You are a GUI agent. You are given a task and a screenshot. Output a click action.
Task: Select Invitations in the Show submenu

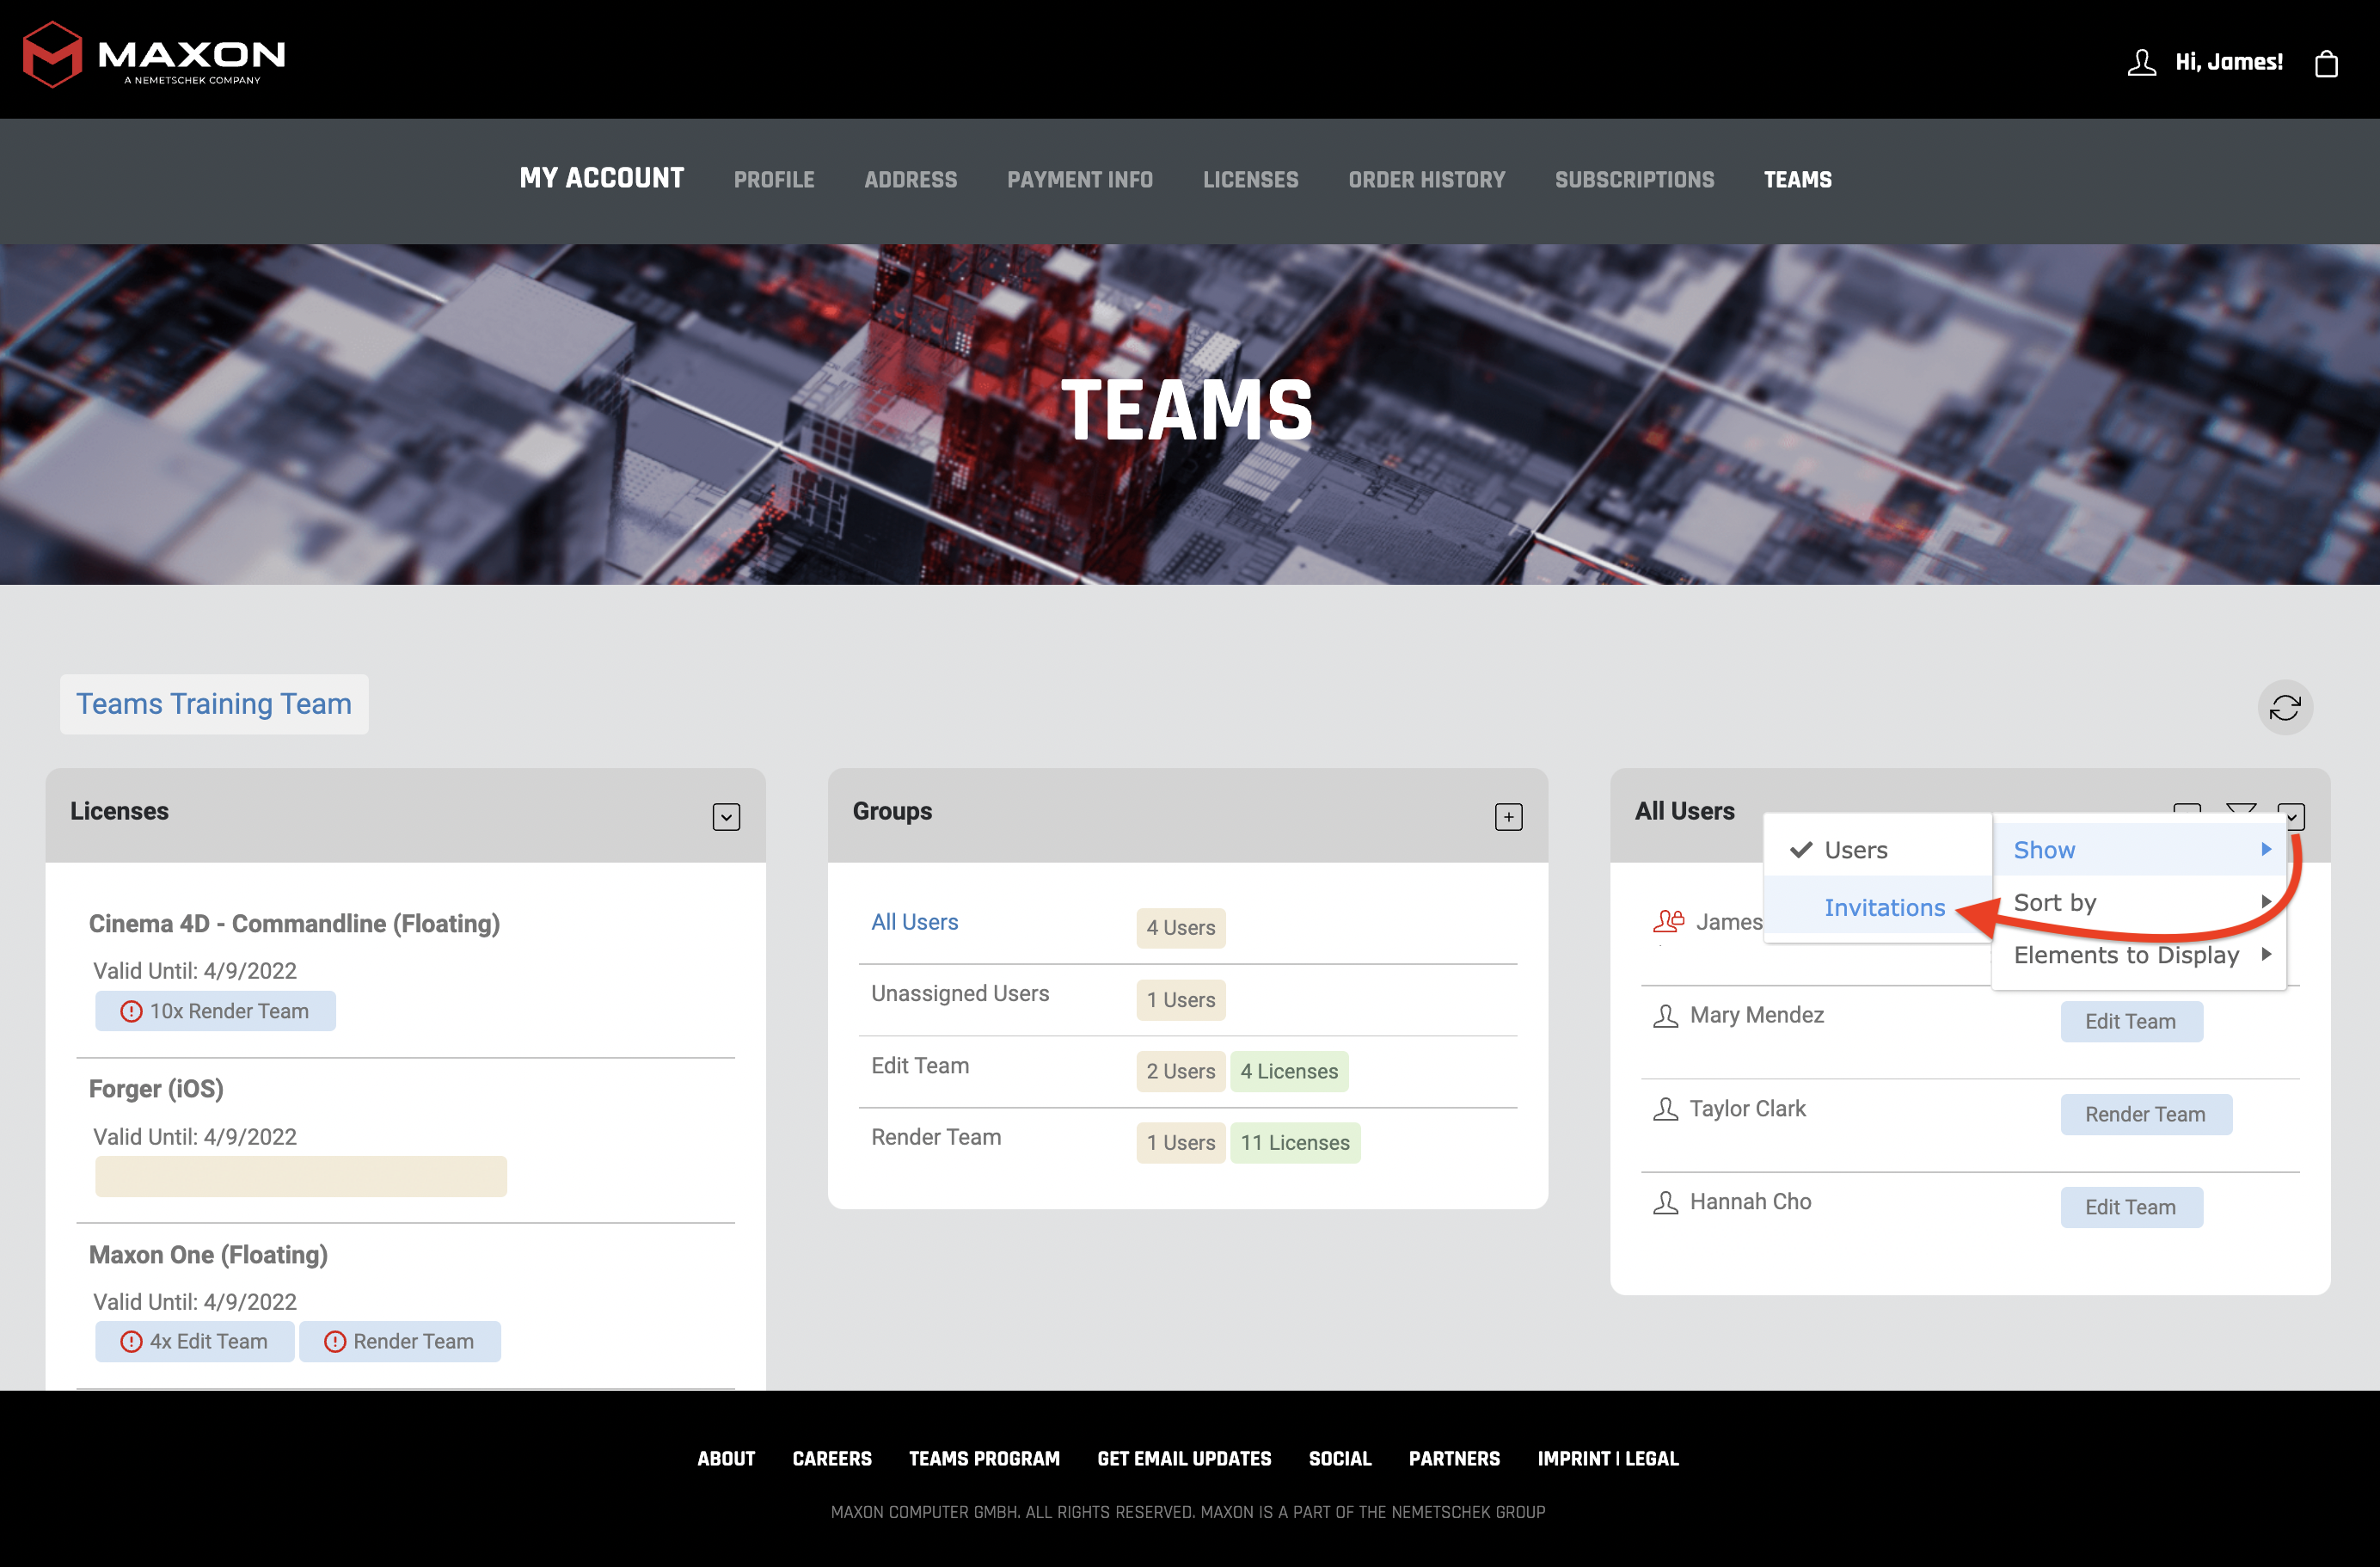click(1878, 908)
